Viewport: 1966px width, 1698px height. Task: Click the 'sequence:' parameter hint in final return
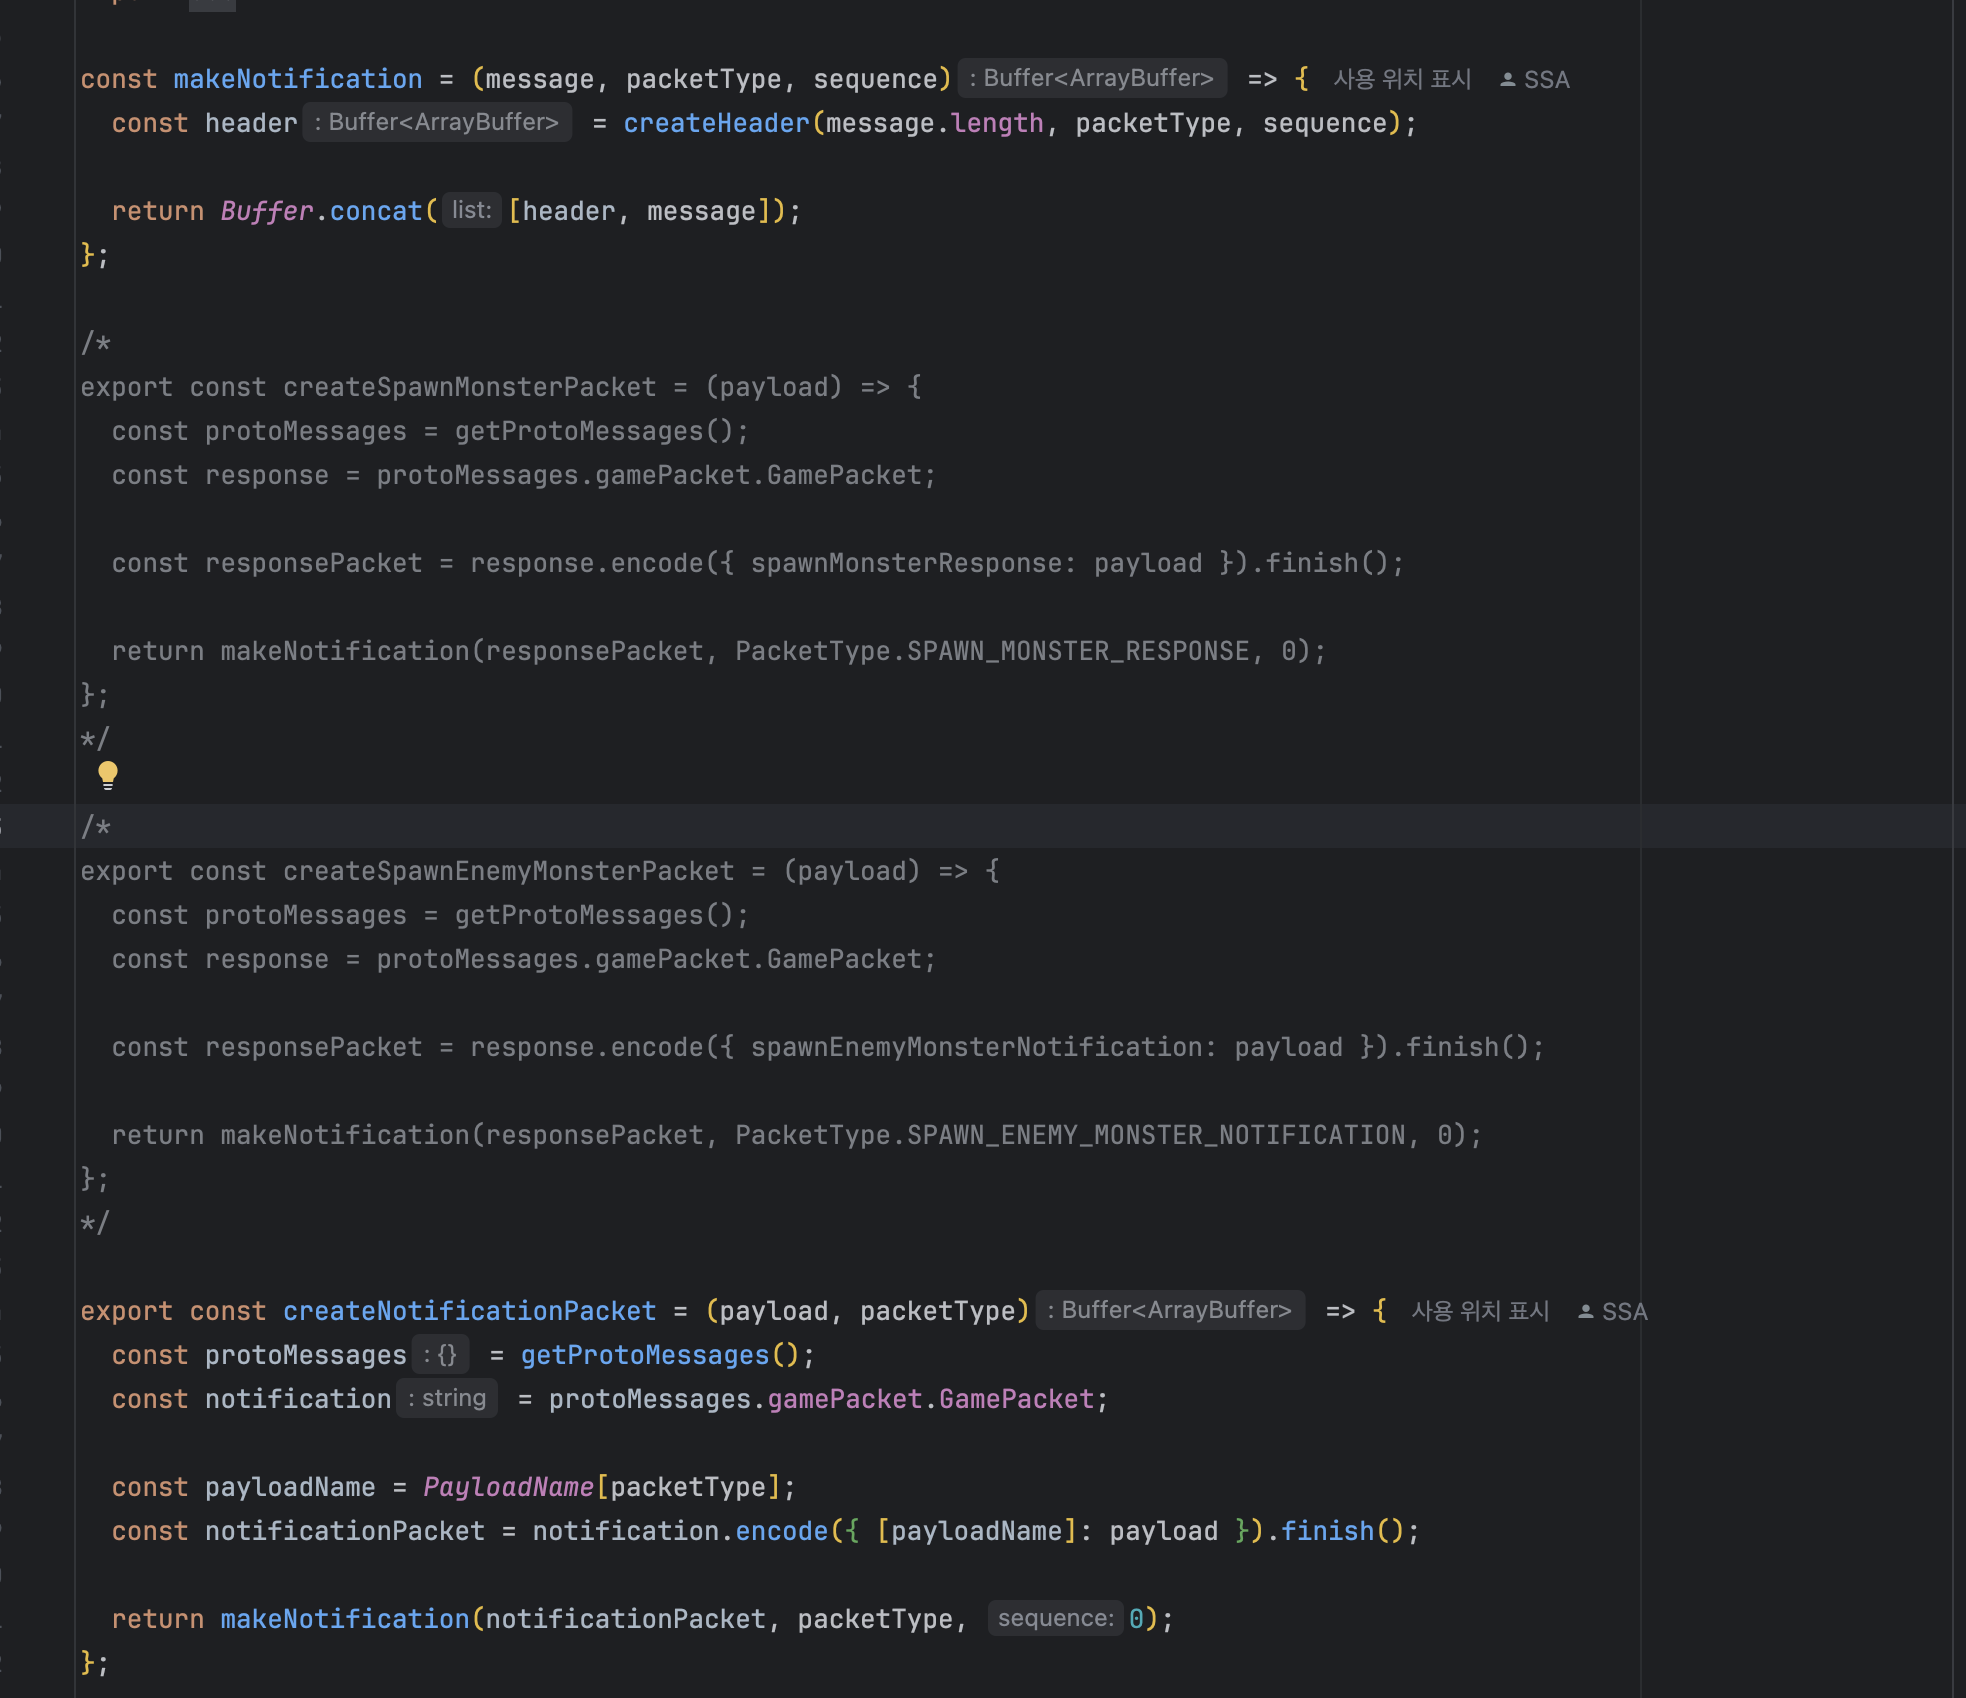coord(1056,1618)
